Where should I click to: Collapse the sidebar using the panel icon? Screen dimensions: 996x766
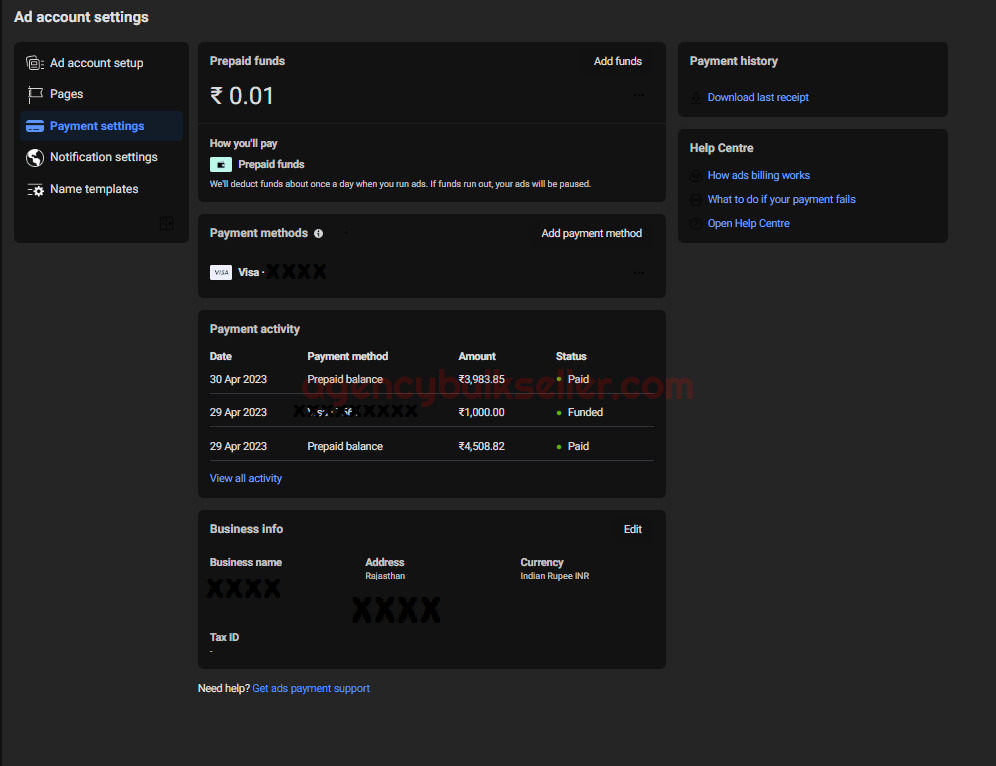coord(167,223)
